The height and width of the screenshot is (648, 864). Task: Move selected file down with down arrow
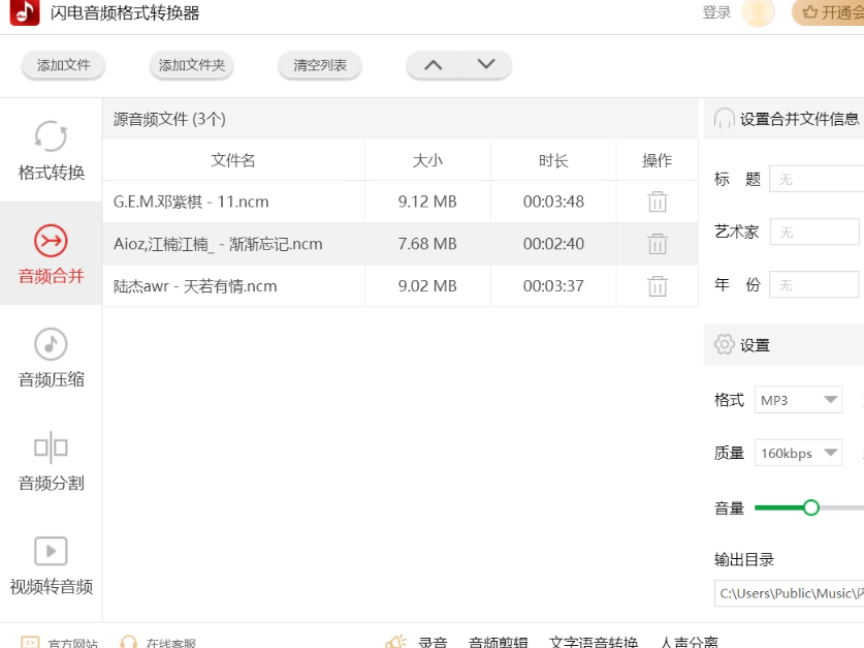tap(485, 65)
